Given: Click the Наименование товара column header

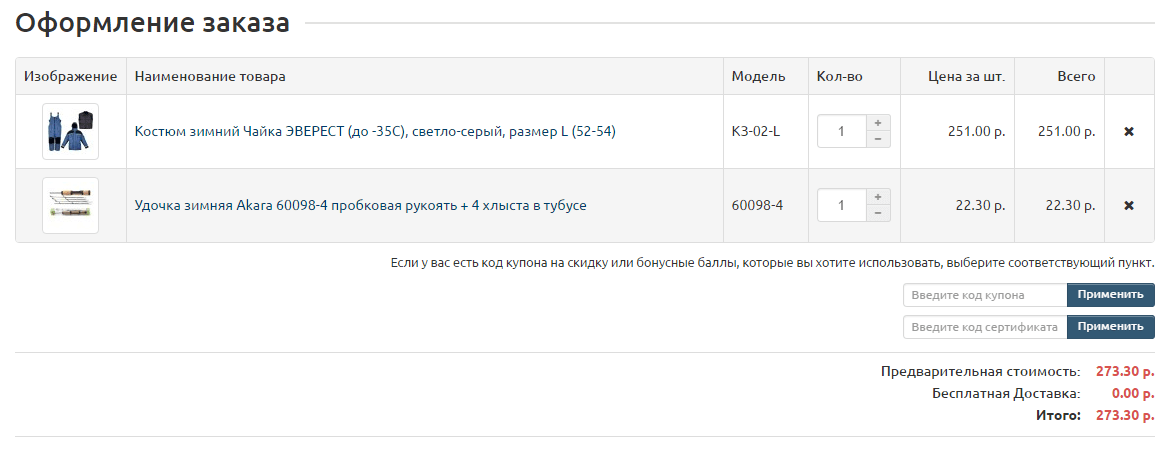Looking at the screenshot, I should tap(210, 77).
